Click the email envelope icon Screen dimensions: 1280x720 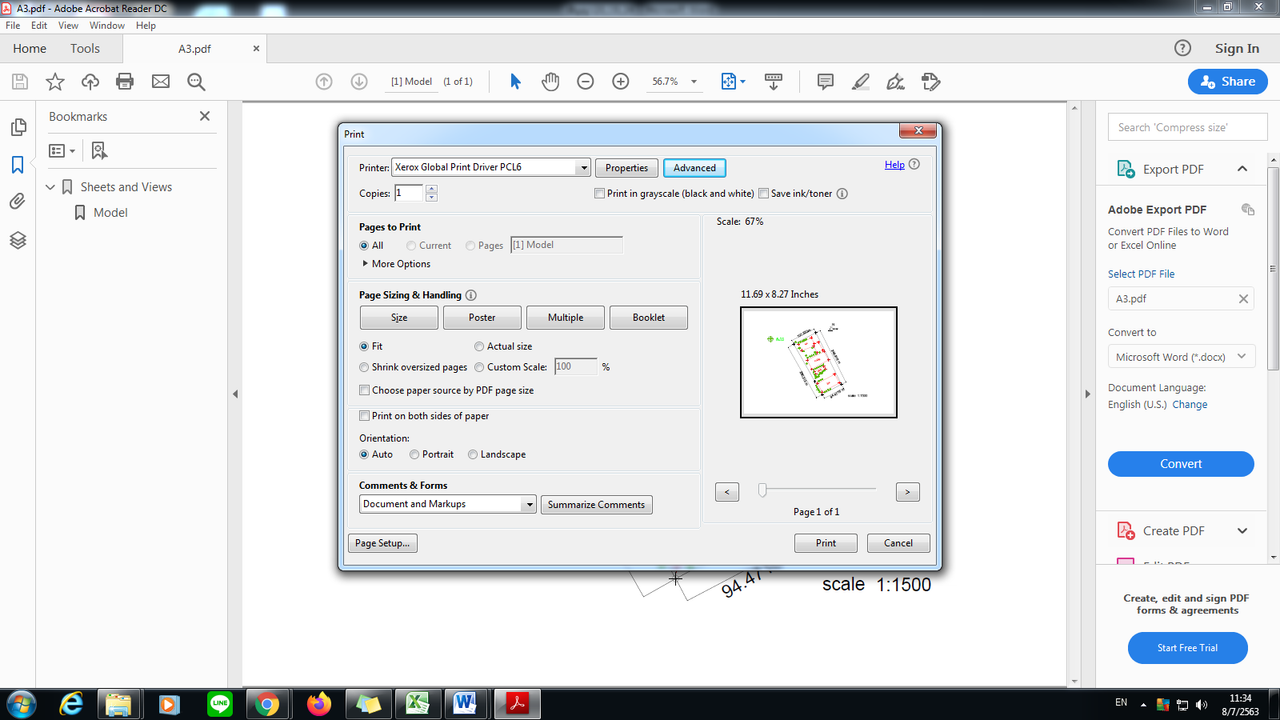click(x=160, y=82)
